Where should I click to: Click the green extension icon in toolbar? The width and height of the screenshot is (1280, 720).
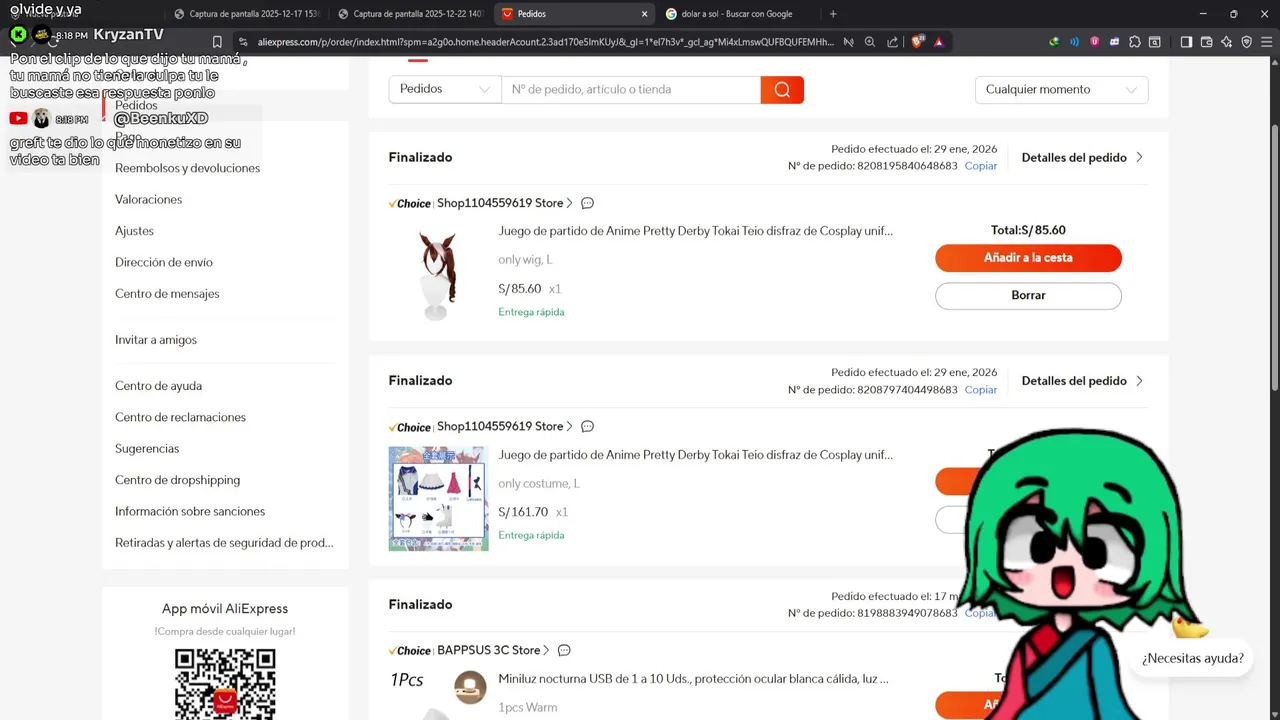pos(1054,42)
